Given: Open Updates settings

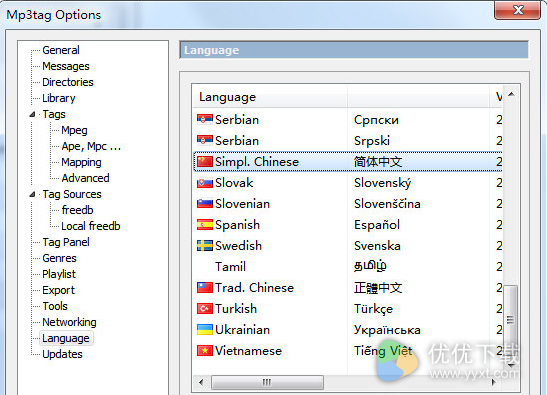Looking at the screenshot, I should 62,355.
